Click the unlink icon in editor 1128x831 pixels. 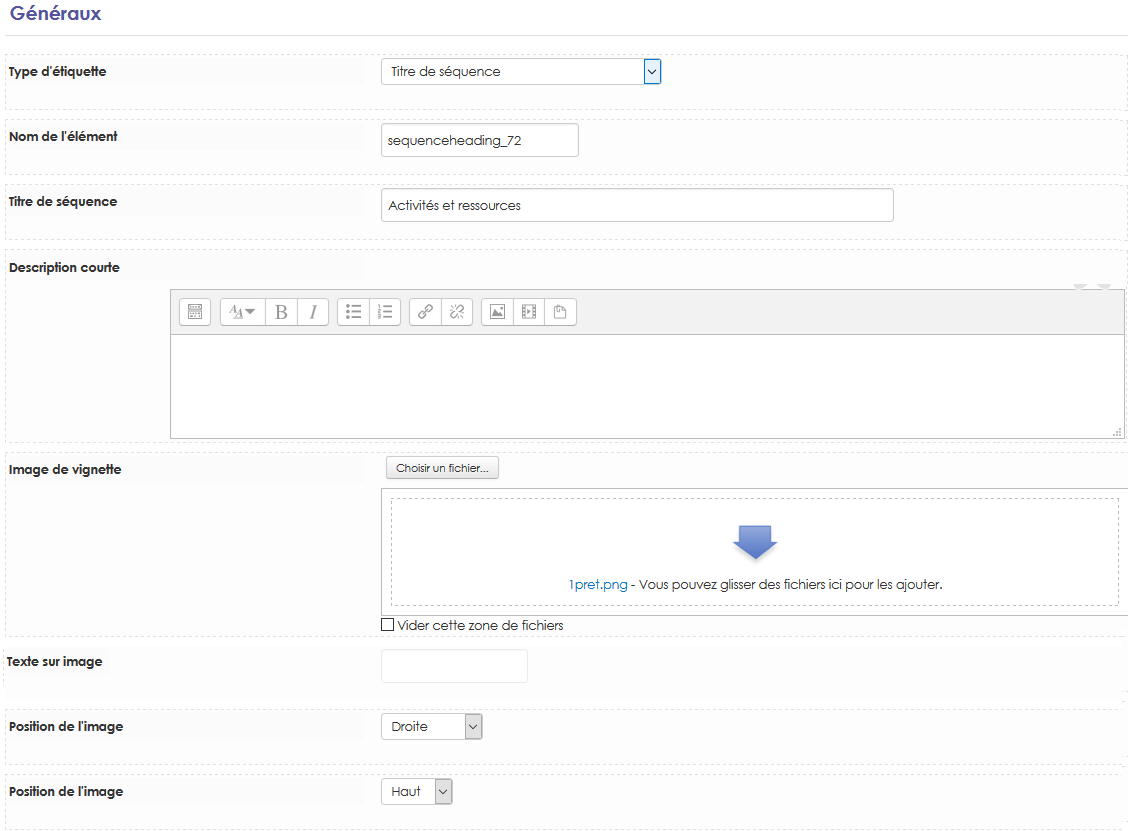tap(457, 312)
